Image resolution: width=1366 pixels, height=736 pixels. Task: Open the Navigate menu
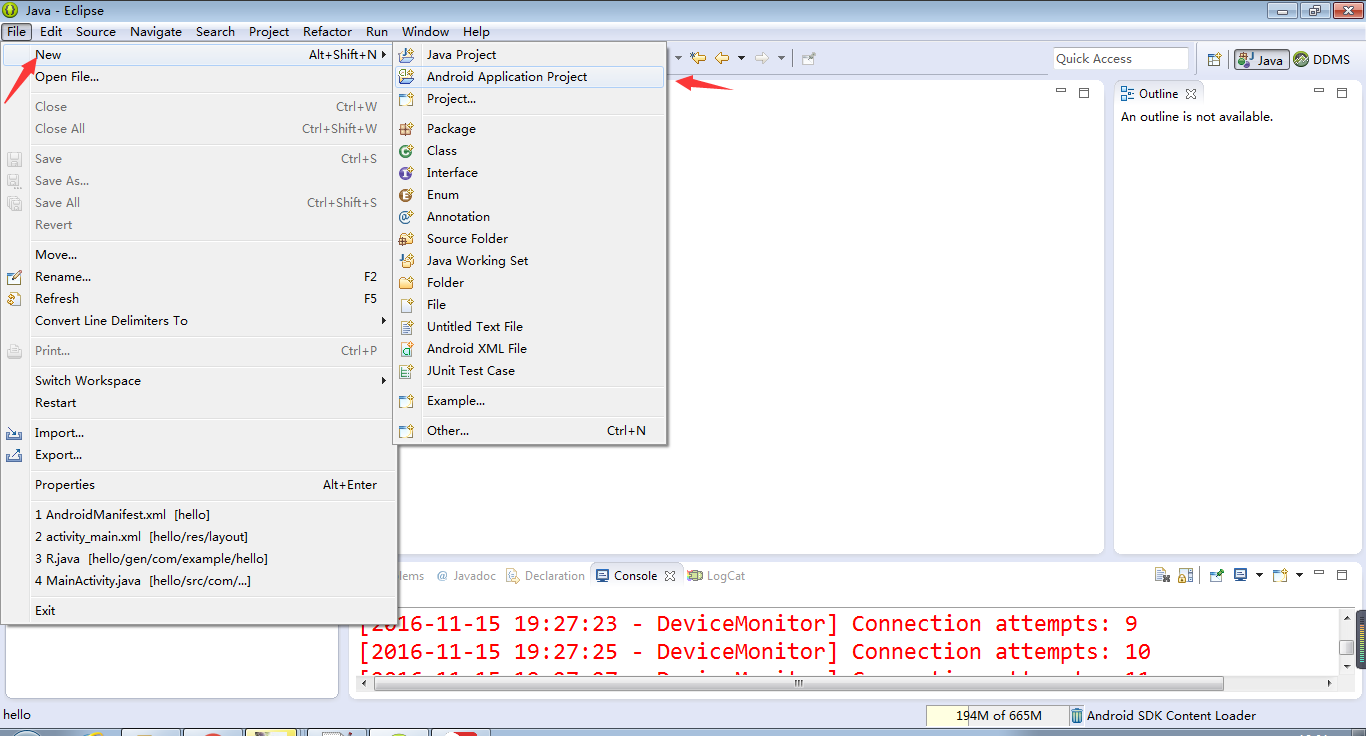(x=156, y=31)
